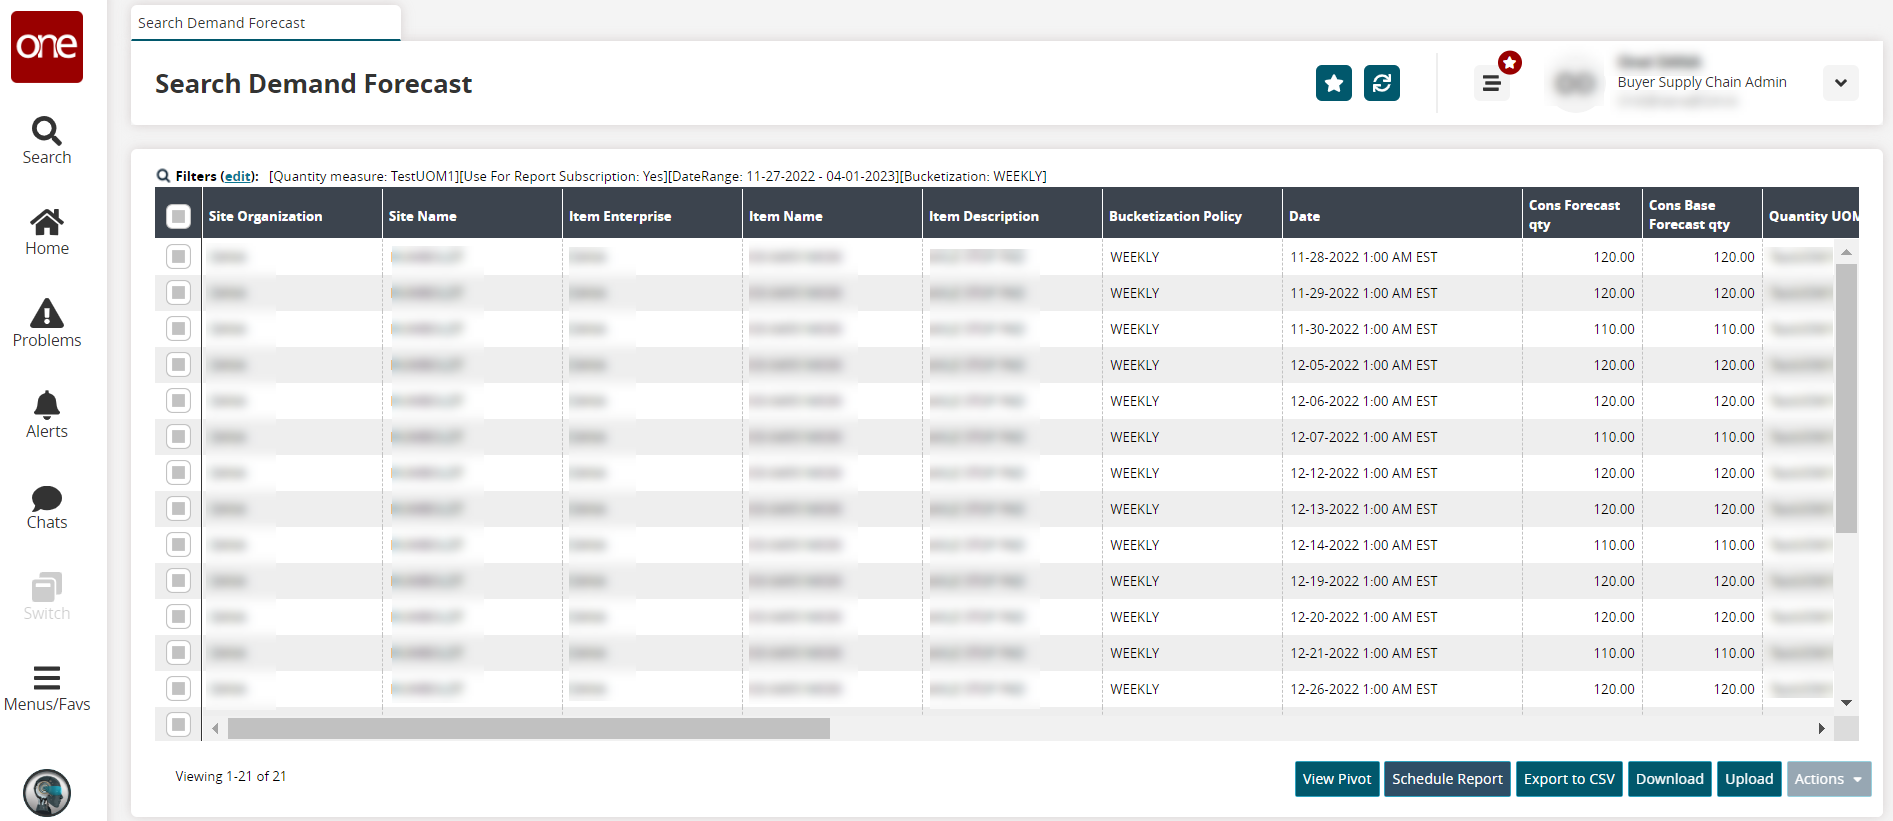Open the Actions dropdown button
Screen dimensions: 1893x821
coord(1828,779)
